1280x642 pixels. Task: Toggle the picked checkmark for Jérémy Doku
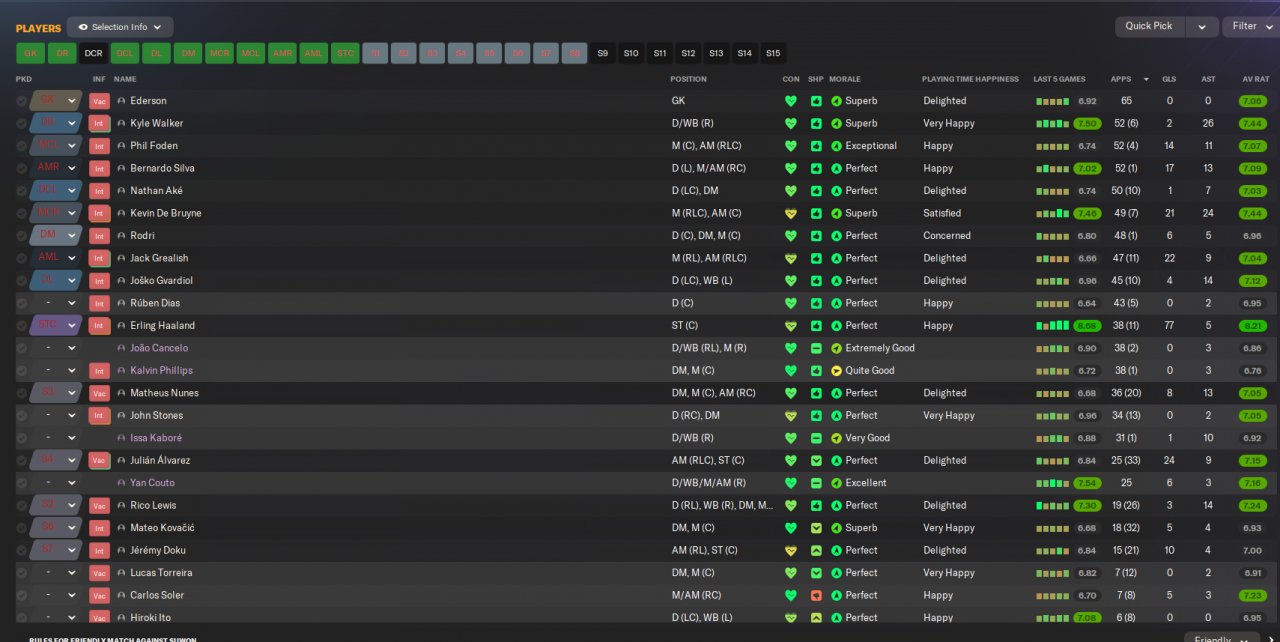click(21, 551)
